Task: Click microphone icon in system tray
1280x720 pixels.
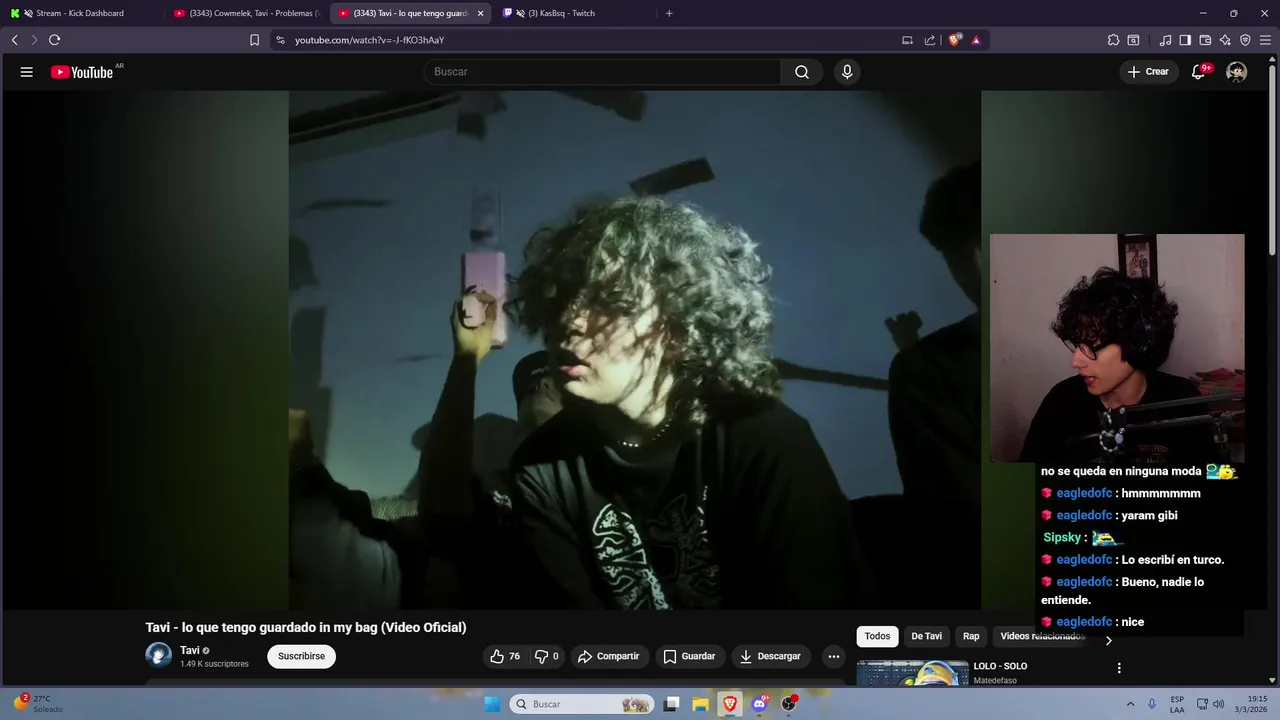Action: pos(1152,704)
